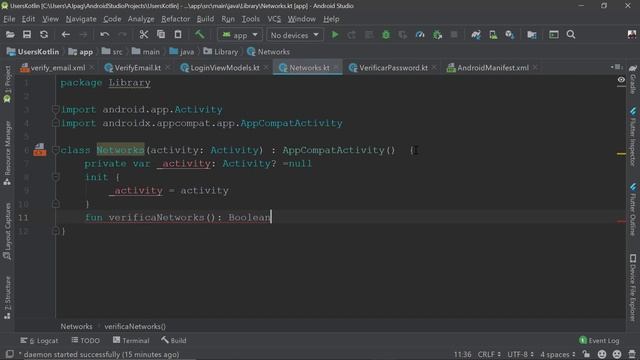
Task: Open the Terminal tool window
Action: (x=131, y=340)
